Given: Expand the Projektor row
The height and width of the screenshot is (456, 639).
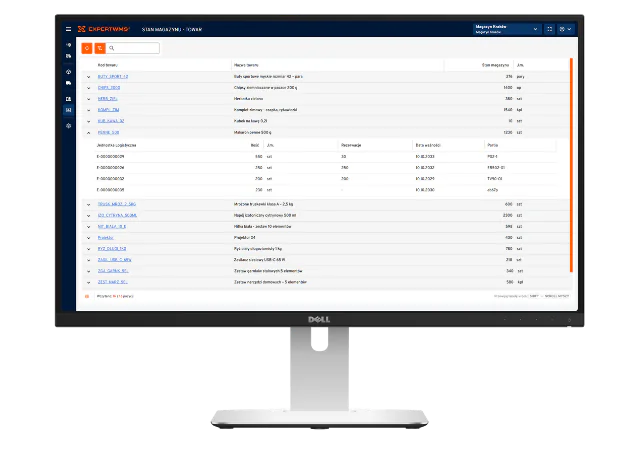Looking at the screenshot, I should tap(88, 238).
